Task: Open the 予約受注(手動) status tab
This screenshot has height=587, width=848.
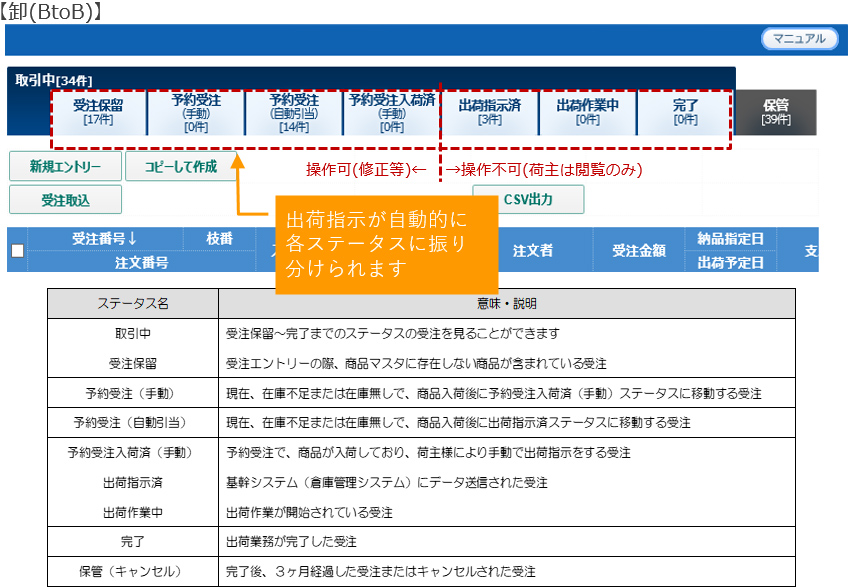Action: click(x=196, y=112)
